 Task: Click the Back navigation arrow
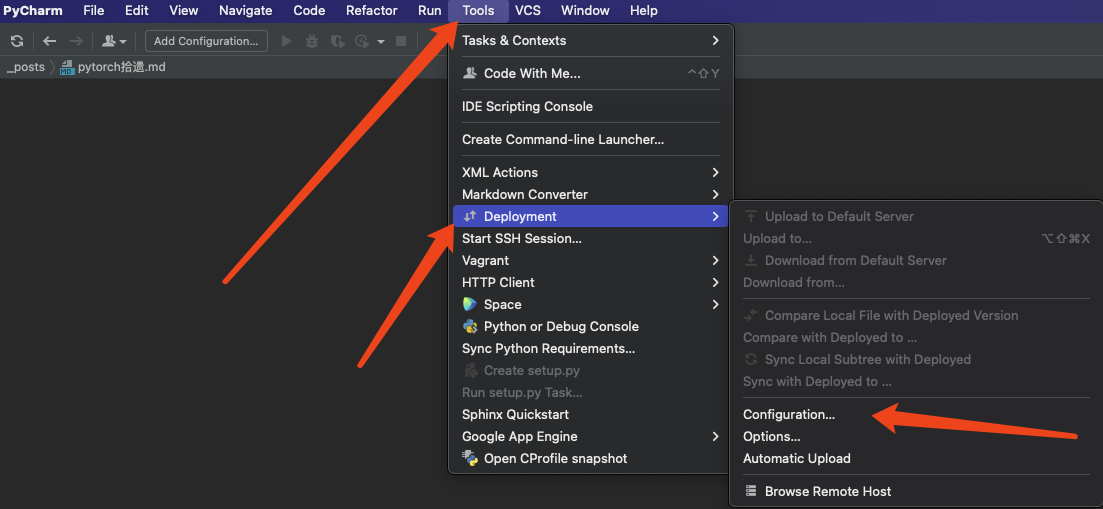point(49,41)
